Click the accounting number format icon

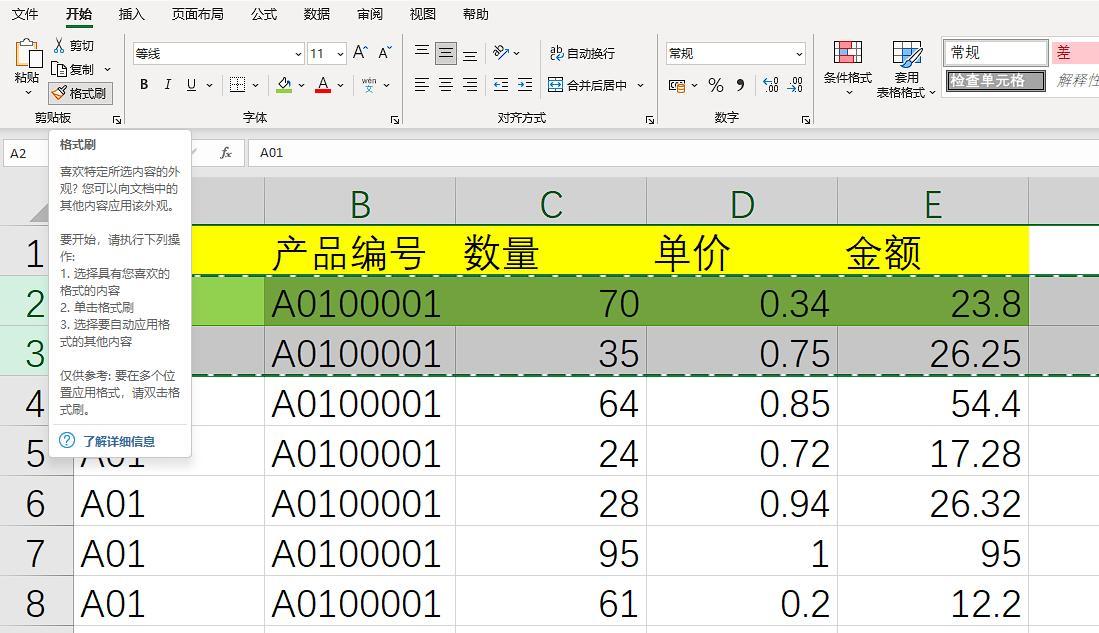(x=677, y=86)
